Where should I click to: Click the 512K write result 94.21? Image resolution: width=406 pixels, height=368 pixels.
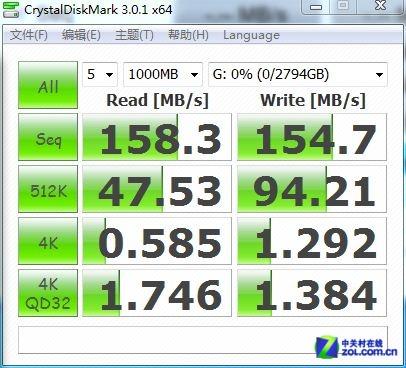pyautogui.click(x=312, y=189)
